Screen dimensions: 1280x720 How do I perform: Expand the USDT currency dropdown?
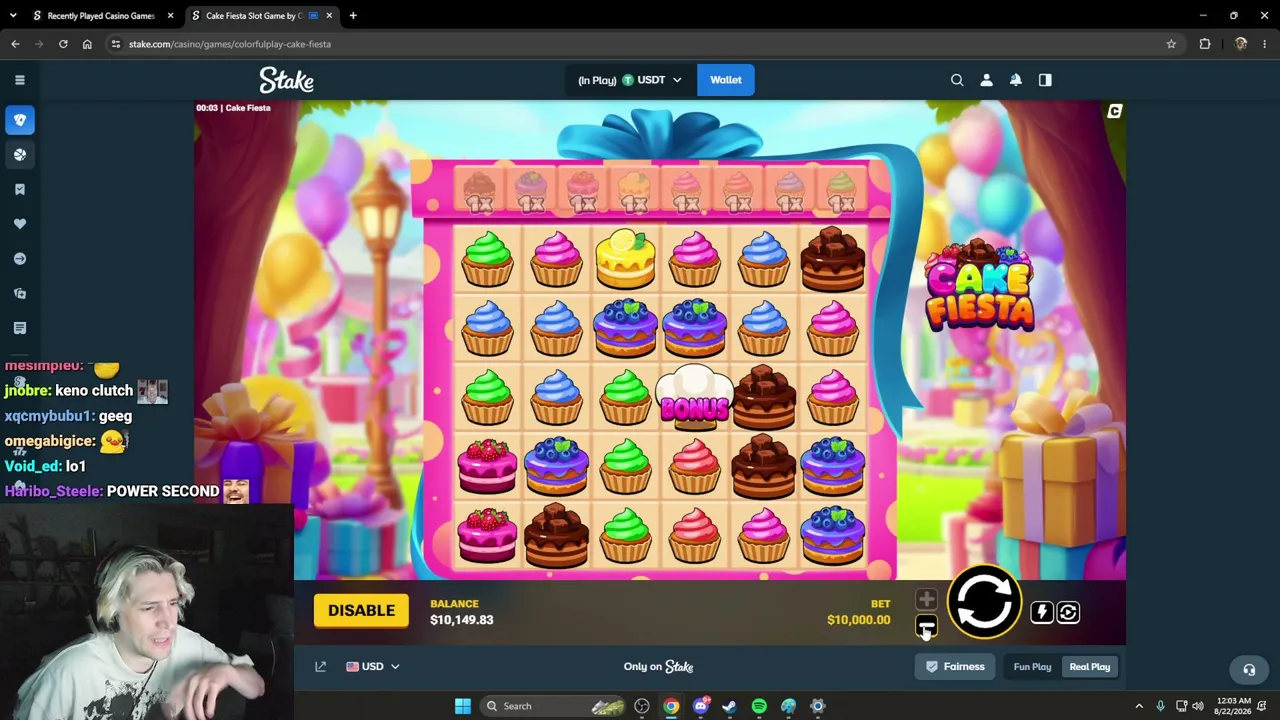(629, 80)
